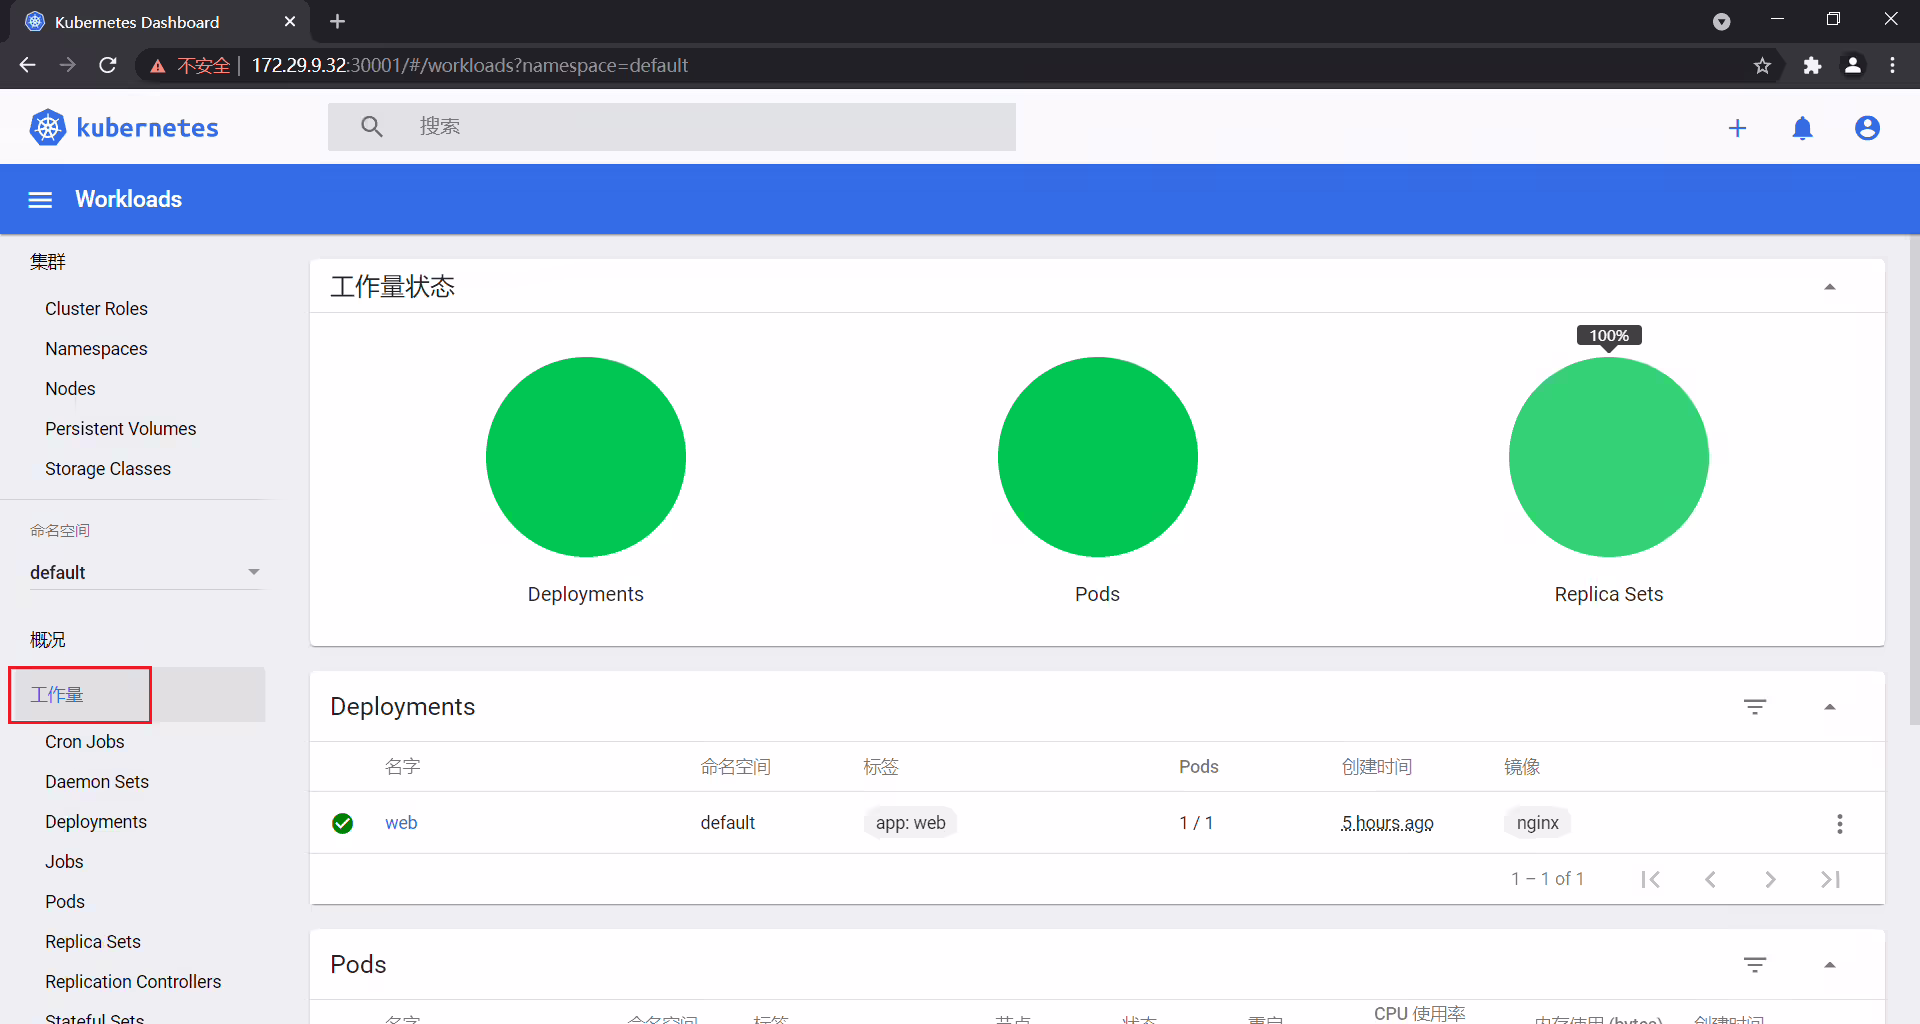Collapse the 工作量状态 card

coord(1830,287)
